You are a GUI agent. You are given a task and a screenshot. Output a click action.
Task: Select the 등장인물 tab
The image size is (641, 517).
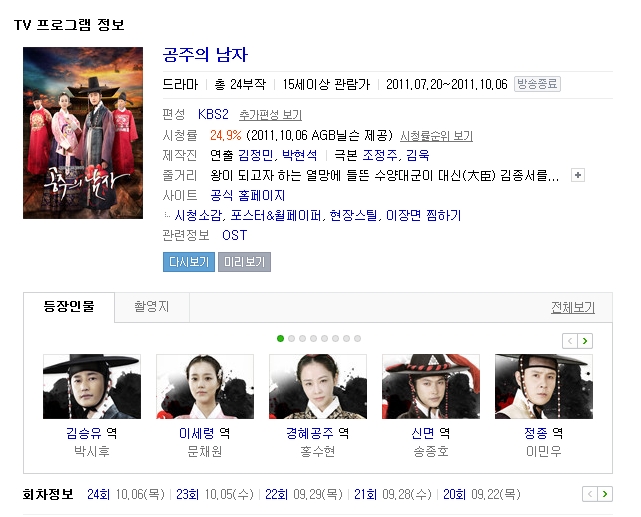click(69, 307)
